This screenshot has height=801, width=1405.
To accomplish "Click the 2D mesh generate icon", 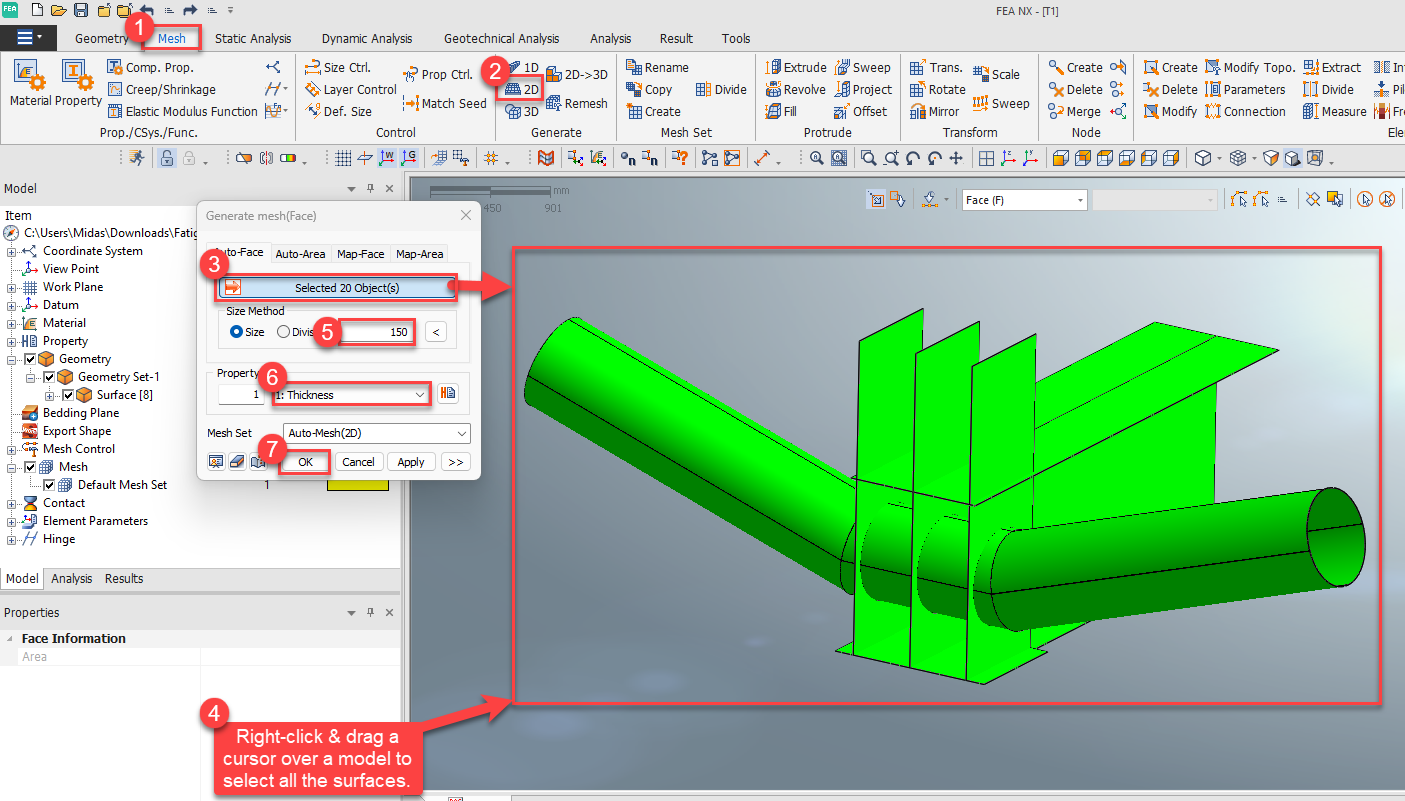I will click(522, 89).
